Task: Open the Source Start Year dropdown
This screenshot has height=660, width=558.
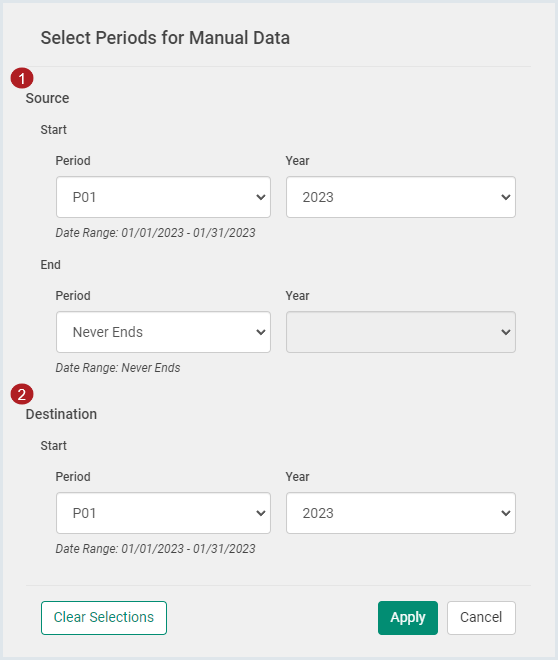Action: click(x=401, y=197)
